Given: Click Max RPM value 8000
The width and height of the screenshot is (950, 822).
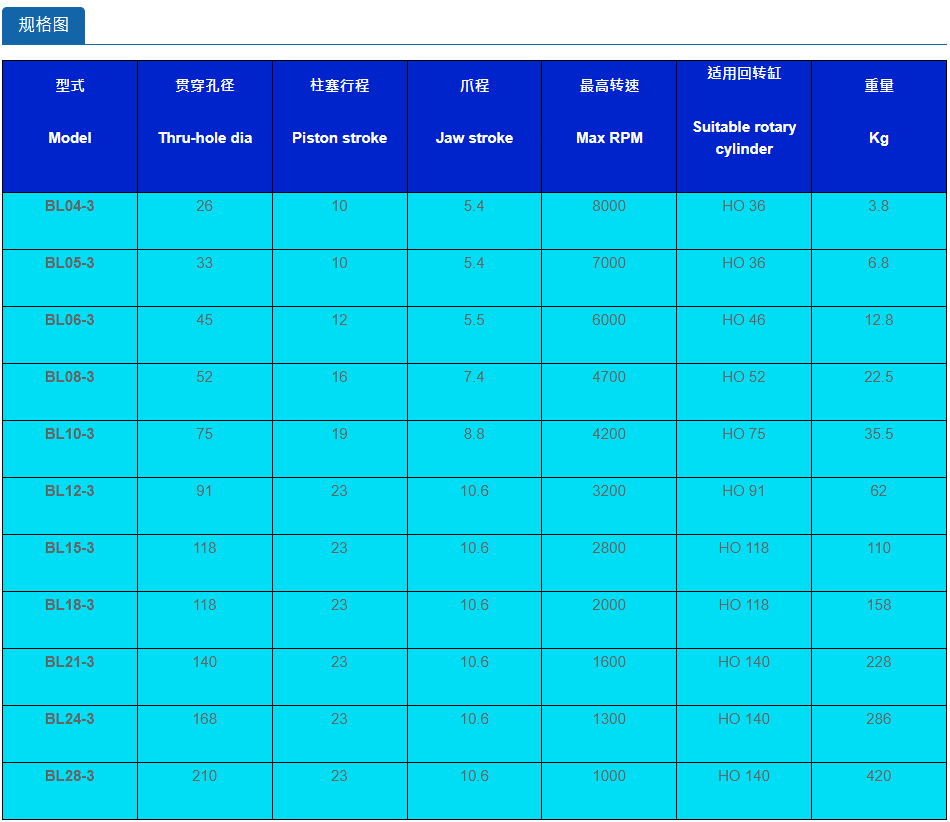Looking at the screenshot, I should click(x=609, y=206).
